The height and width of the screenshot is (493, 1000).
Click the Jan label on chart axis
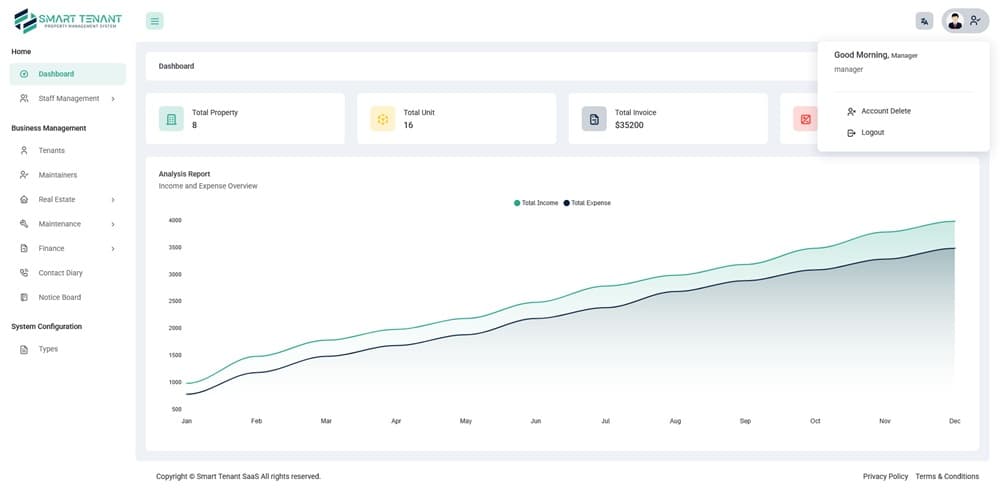(x=186, y=422)
